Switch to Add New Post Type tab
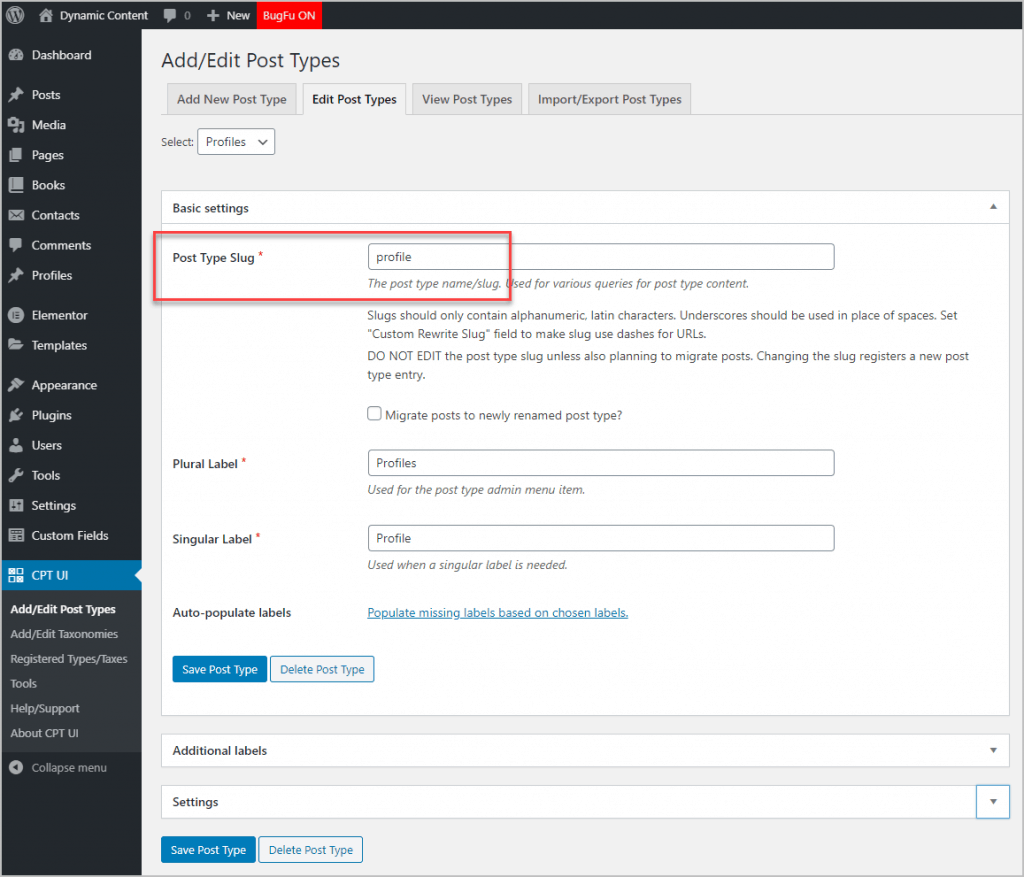Image resolution: width=1024 pixels, height=877 pixels. (x=232, y=99)
